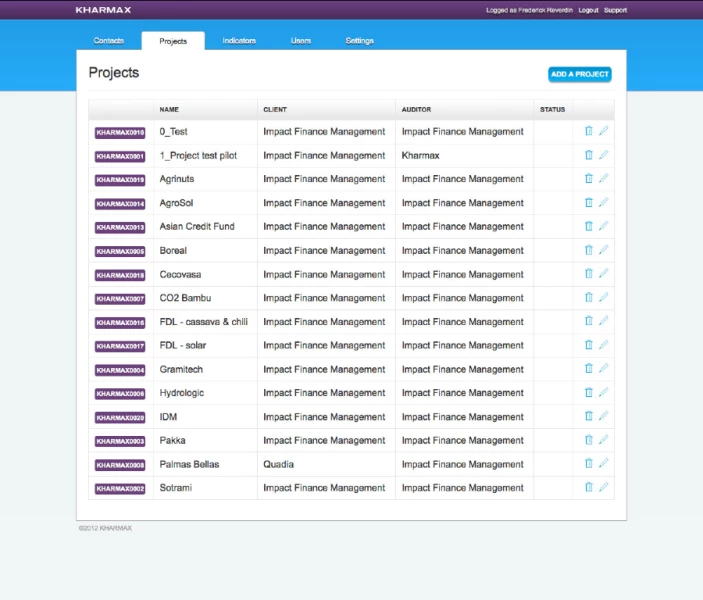Click the trash icon in Gramitech row

coord(588,369)
